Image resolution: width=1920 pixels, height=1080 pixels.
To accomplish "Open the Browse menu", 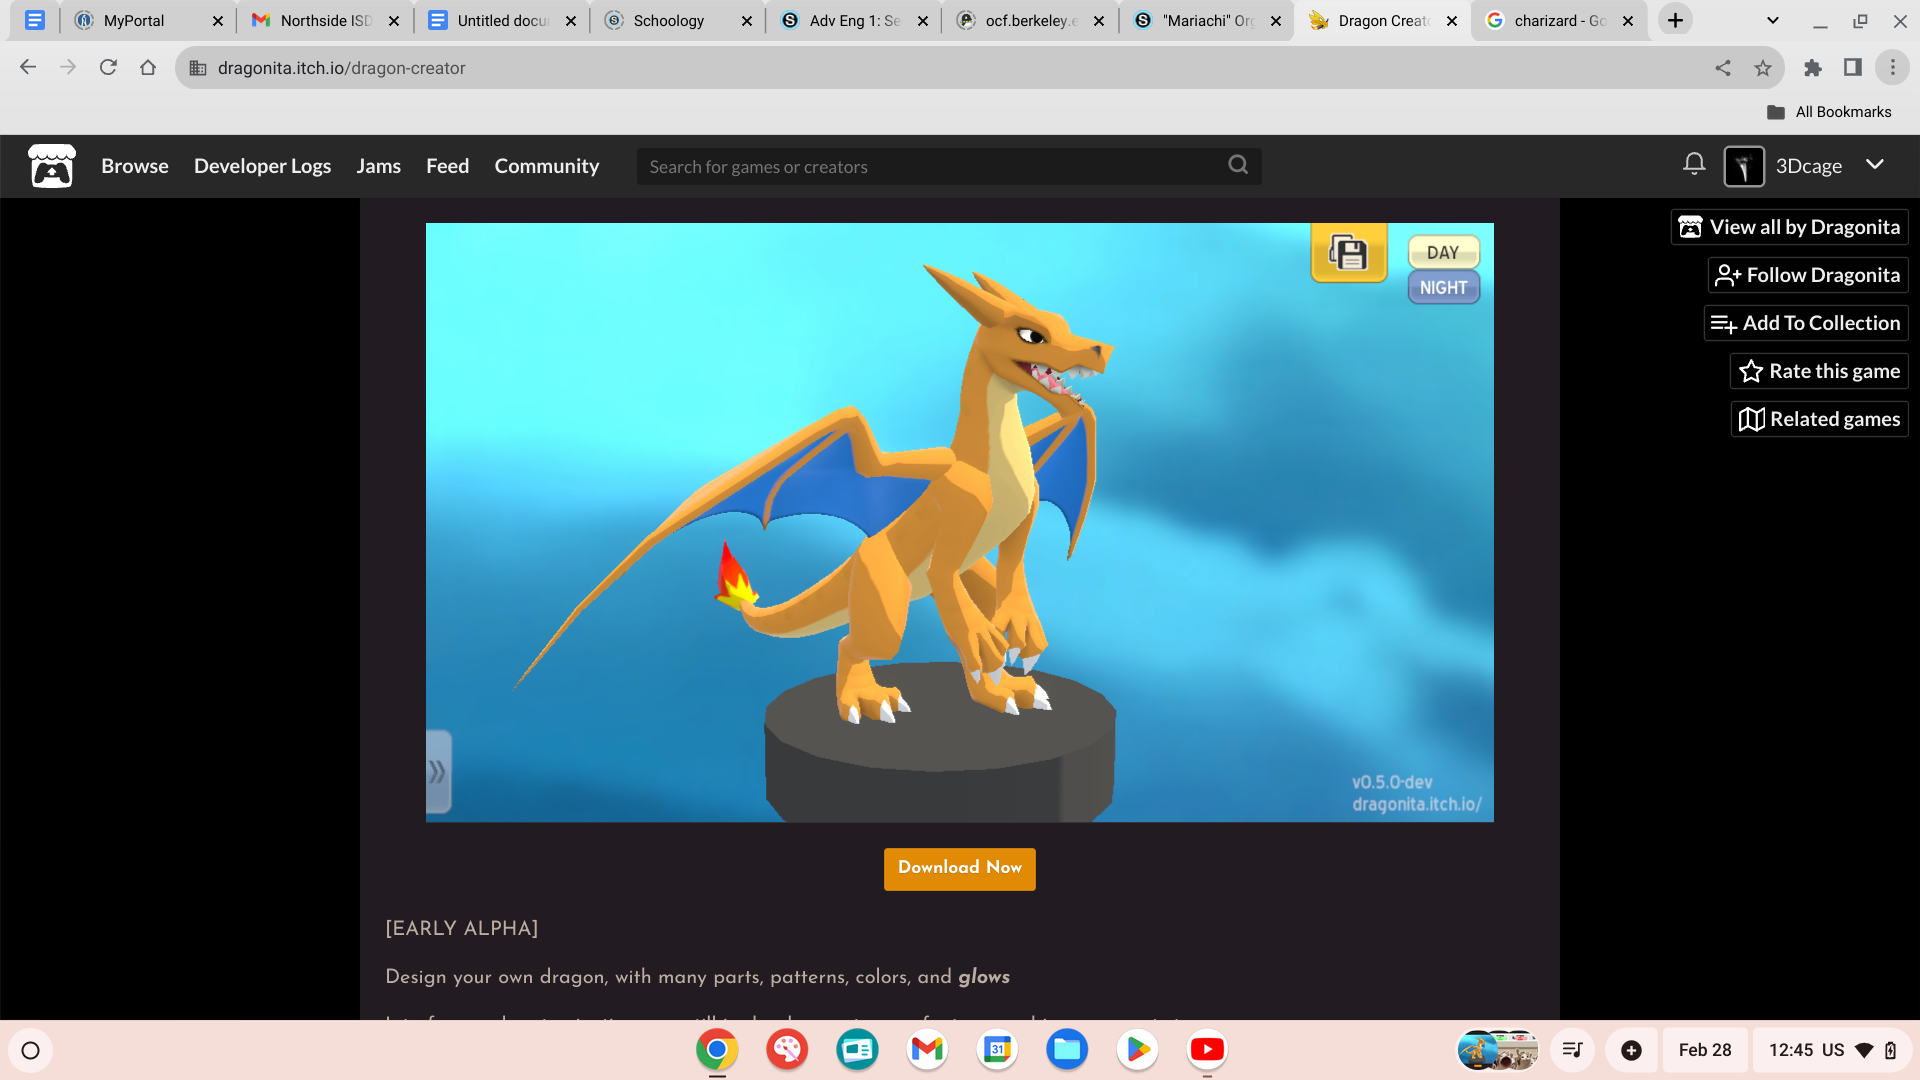I will point(135,166).
